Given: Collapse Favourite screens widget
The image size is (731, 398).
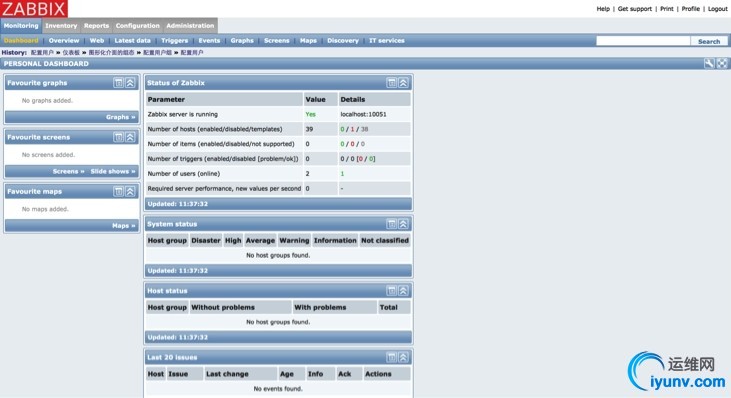Looking at the screenshot, I should [x=130, y=137].
